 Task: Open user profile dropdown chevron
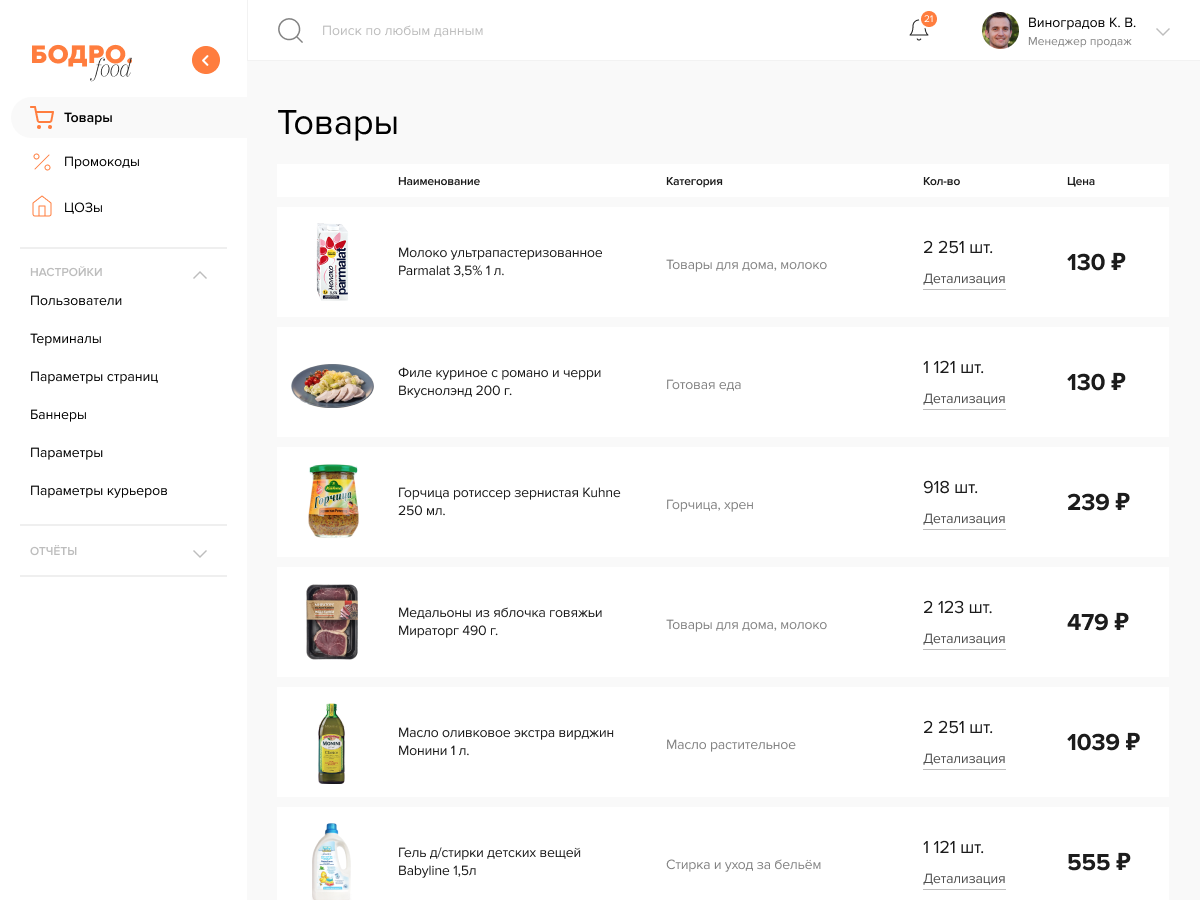click(1163, 32)
